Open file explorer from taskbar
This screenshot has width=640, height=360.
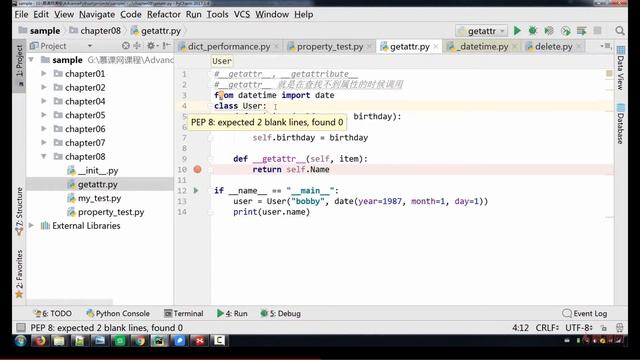[x=60, y=340]
